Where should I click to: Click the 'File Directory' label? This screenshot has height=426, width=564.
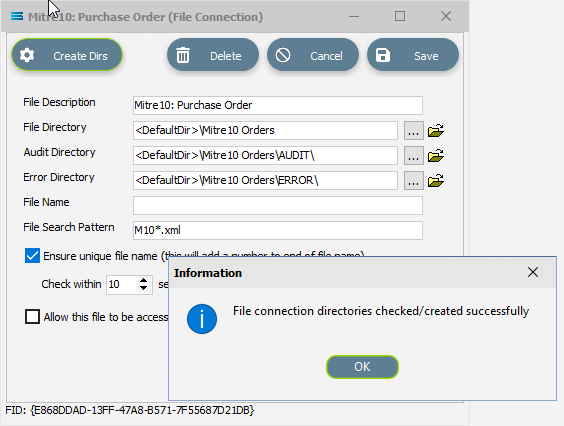coord(55,127)
